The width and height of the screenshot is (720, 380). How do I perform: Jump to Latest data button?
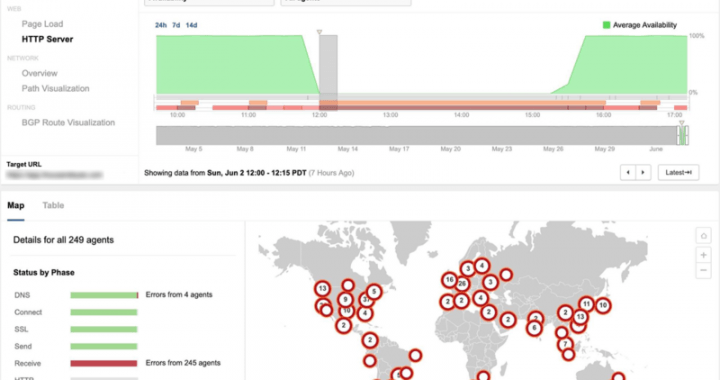pyautogui.click(x=678, y=173)
